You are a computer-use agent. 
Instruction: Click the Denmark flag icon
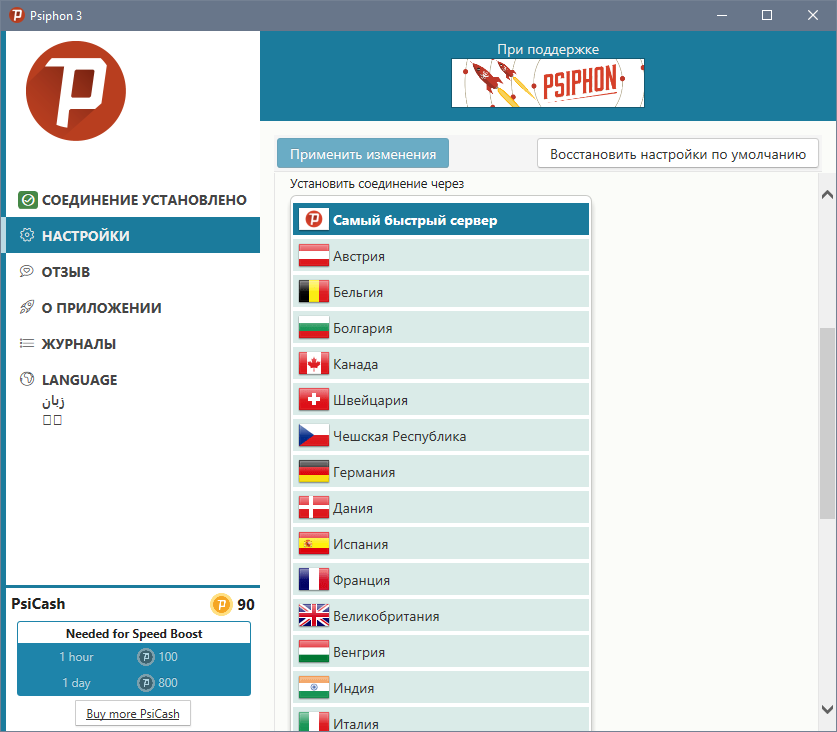click(x=314, y=508)
